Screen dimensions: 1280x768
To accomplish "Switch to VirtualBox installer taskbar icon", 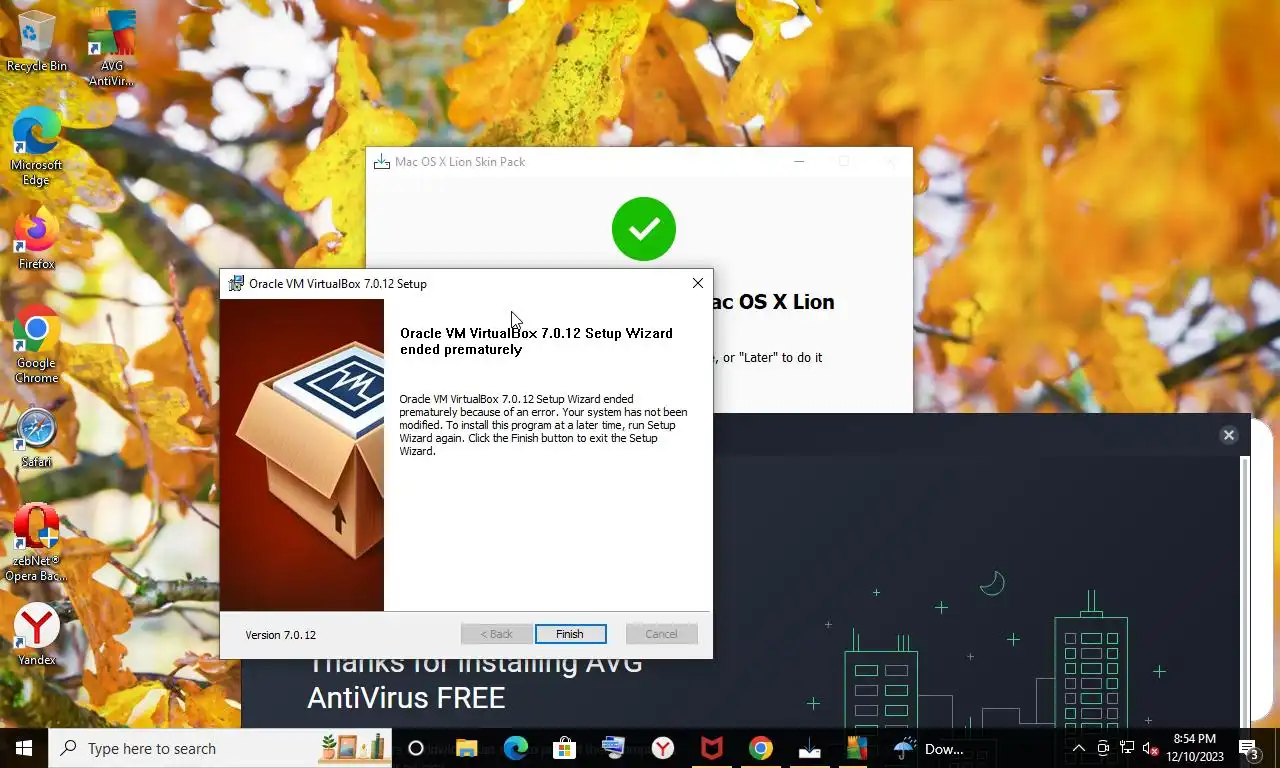I will pyautogui.click(x=613, y=748).
